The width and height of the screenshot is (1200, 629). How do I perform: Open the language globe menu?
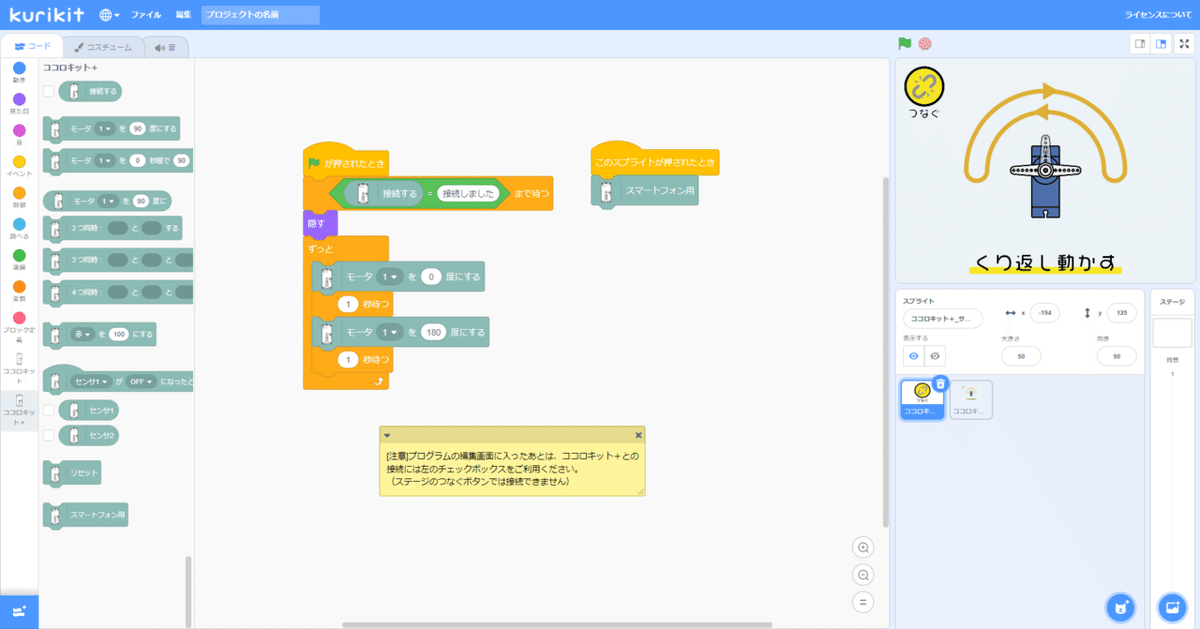(x=109, y=15)
